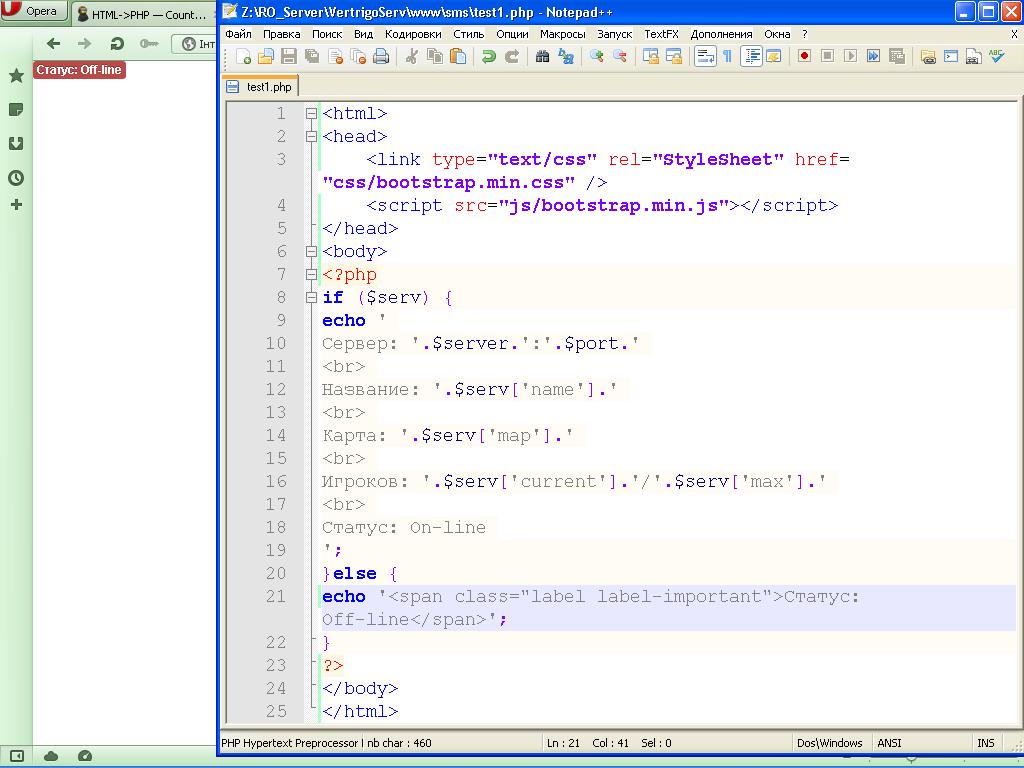1024x768 pixels.
Task: Toggle word wrap toolbar button
Action: [x=705, y=57]
